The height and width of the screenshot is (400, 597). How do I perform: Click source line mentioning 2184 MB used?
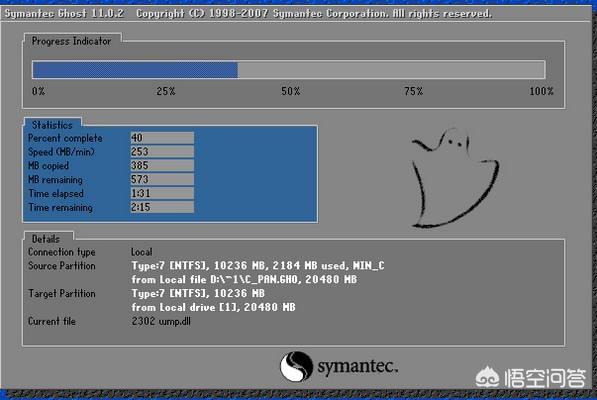coord(258,266)
